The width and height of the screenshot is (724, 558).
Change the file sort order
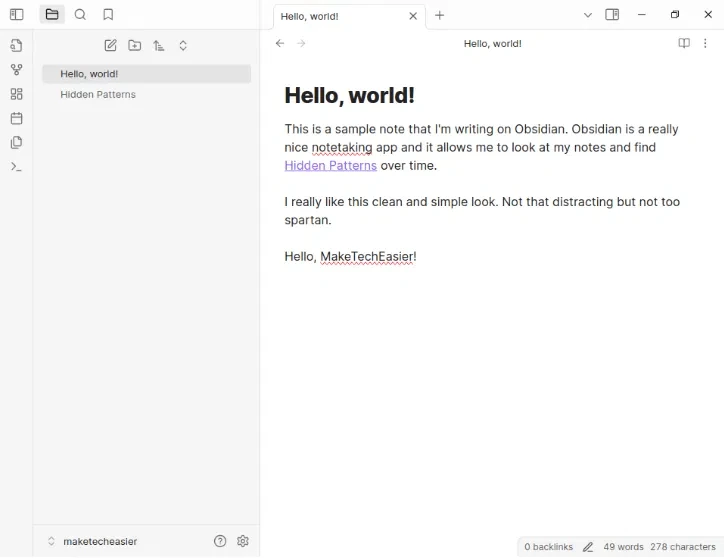pos(158,46)
